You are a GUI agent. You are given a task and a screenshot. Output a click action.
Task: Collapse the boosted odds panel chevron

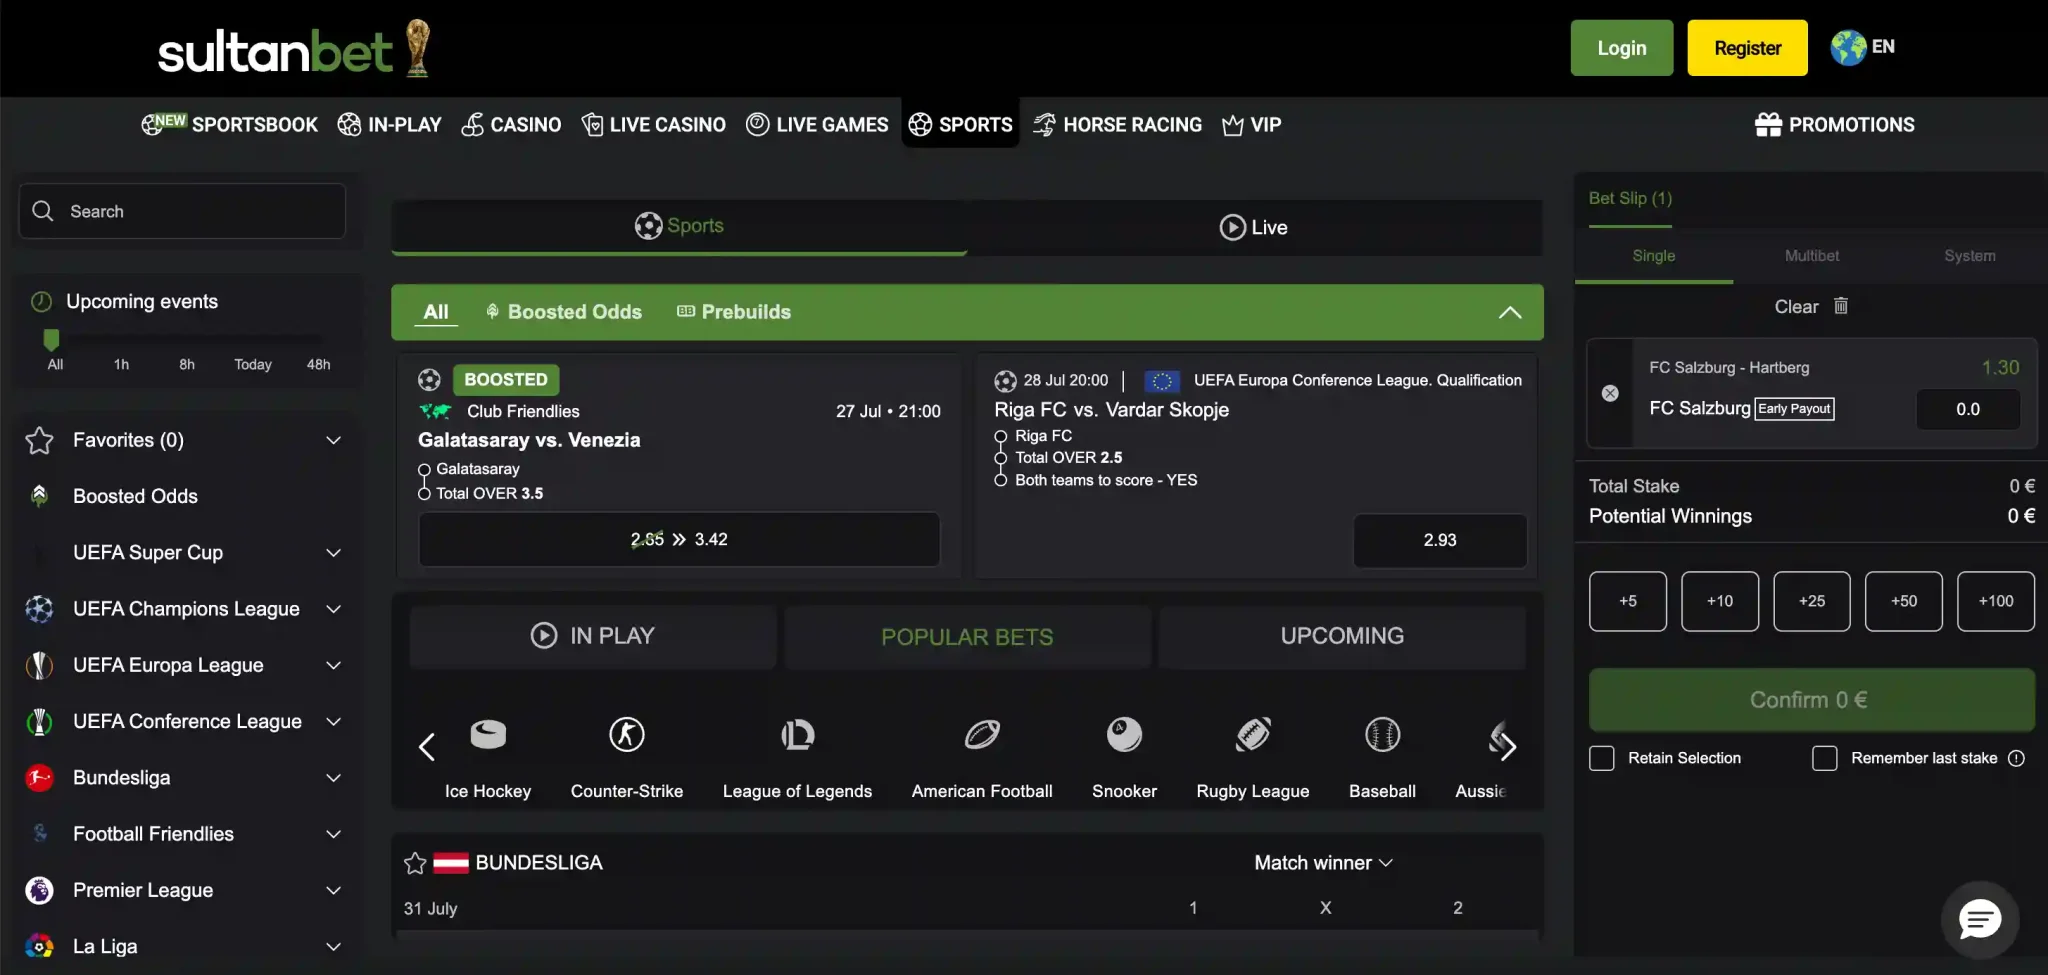1510,312
